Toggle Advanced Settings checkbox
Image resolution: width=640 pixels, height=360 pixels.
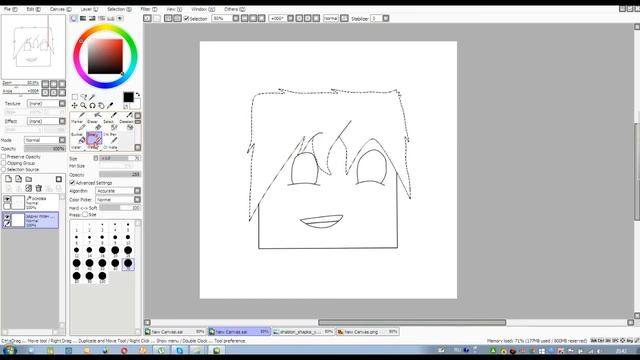(72, 182)
